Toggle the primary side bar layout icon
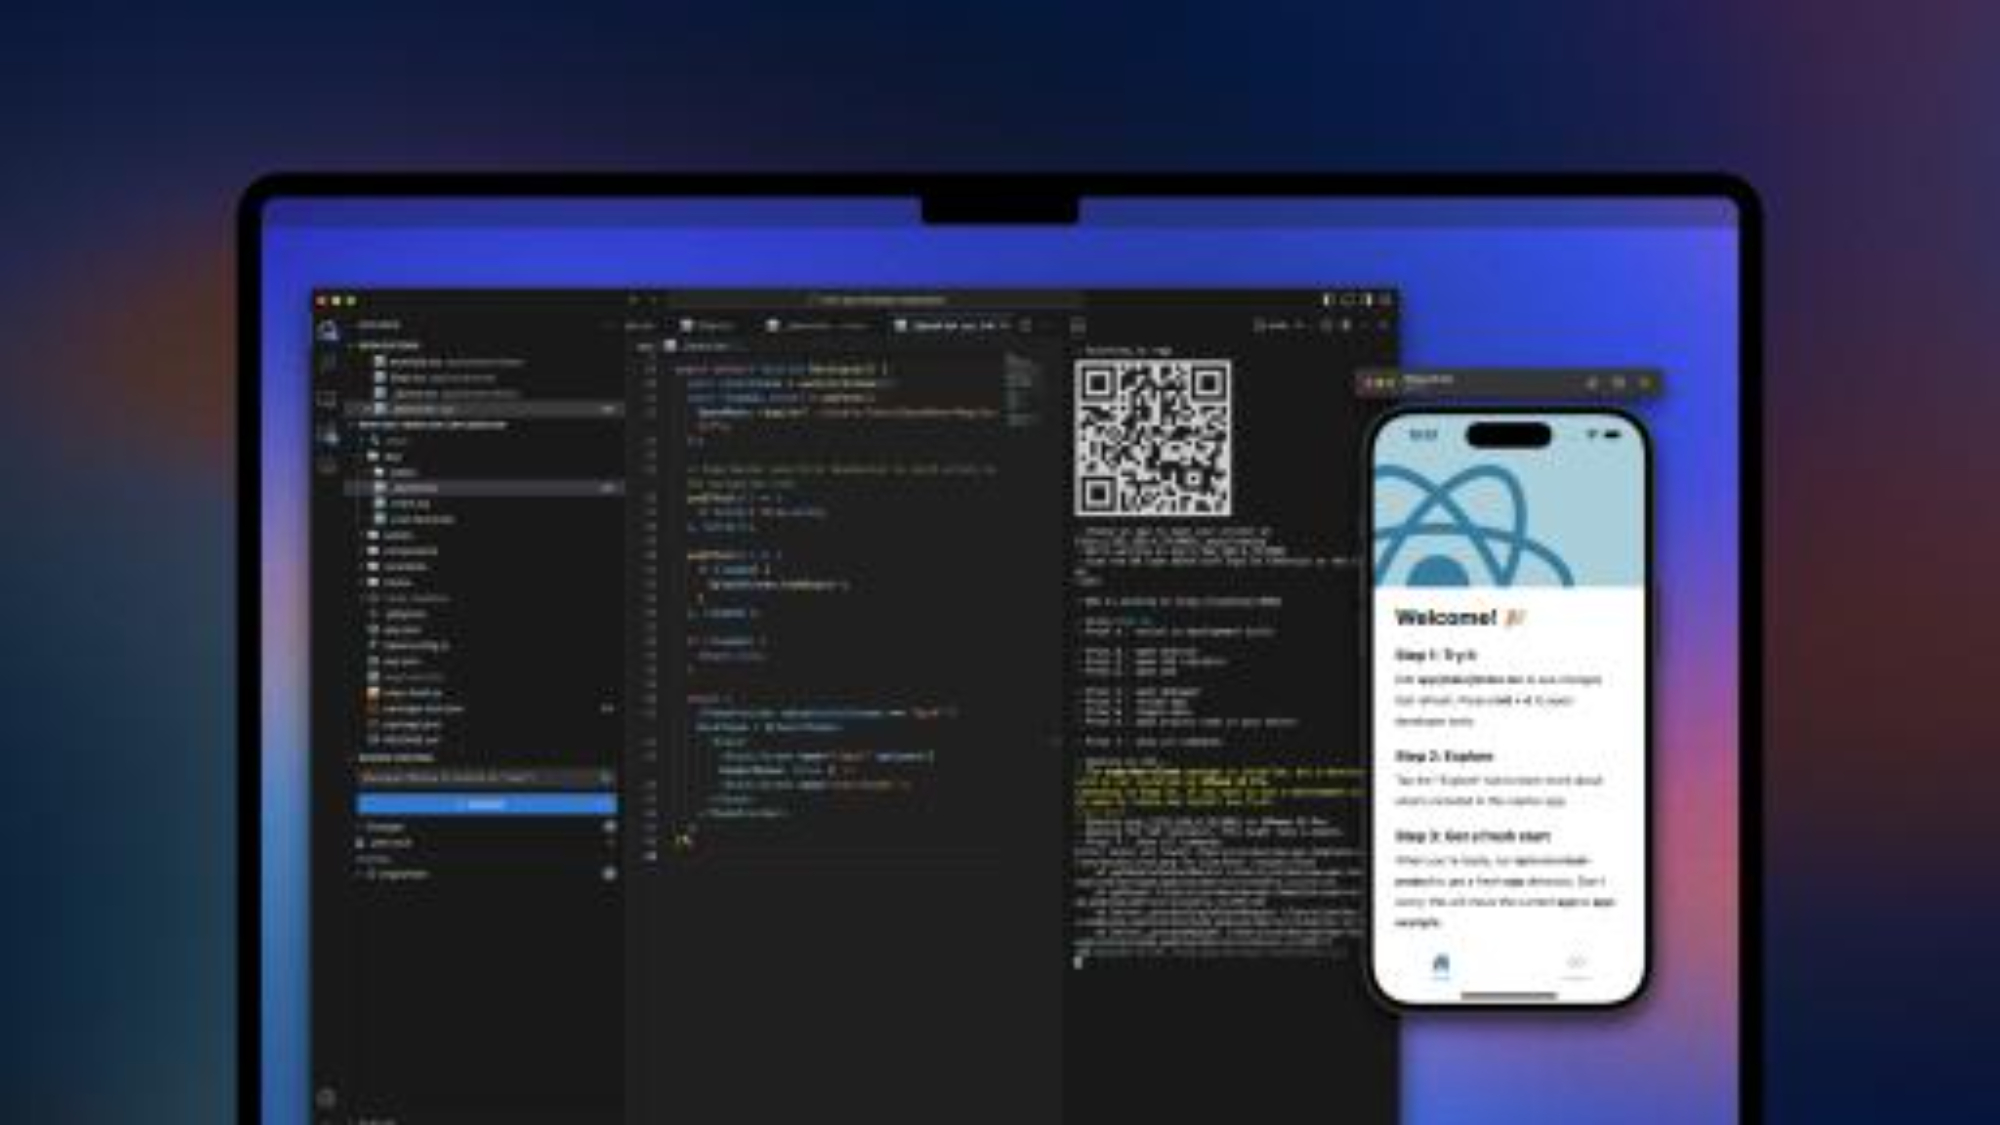Screen dimensions: 2000x1125 (x=1328, y=300)
